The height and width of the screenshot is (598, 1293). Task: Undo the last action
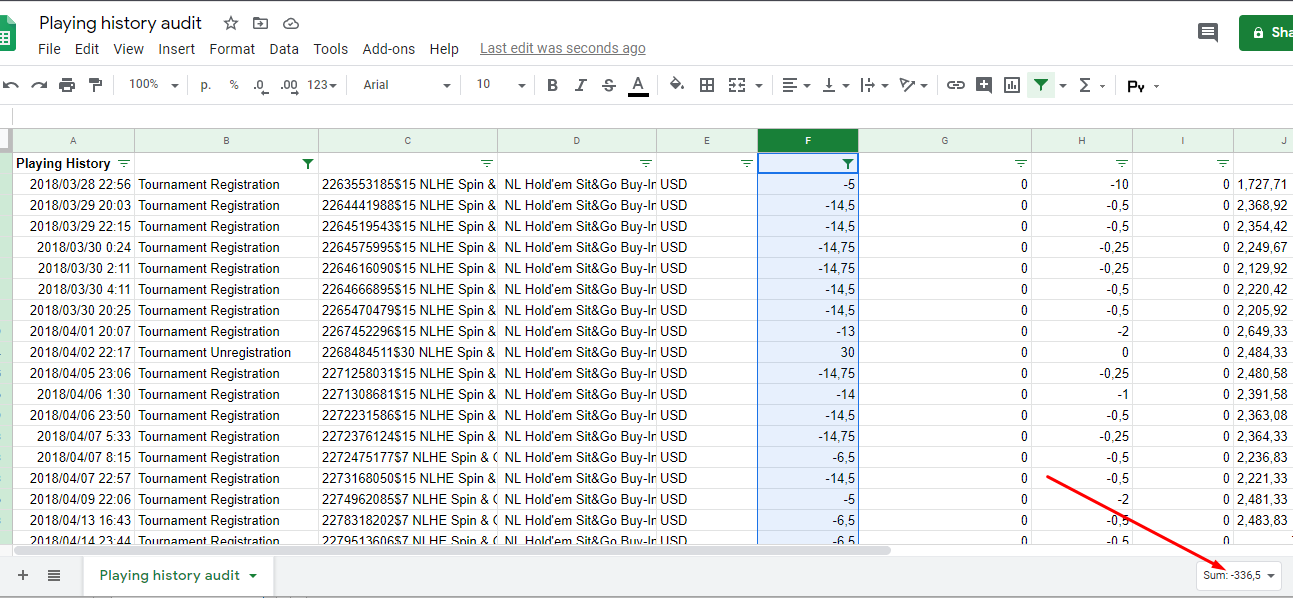(11, 85)
